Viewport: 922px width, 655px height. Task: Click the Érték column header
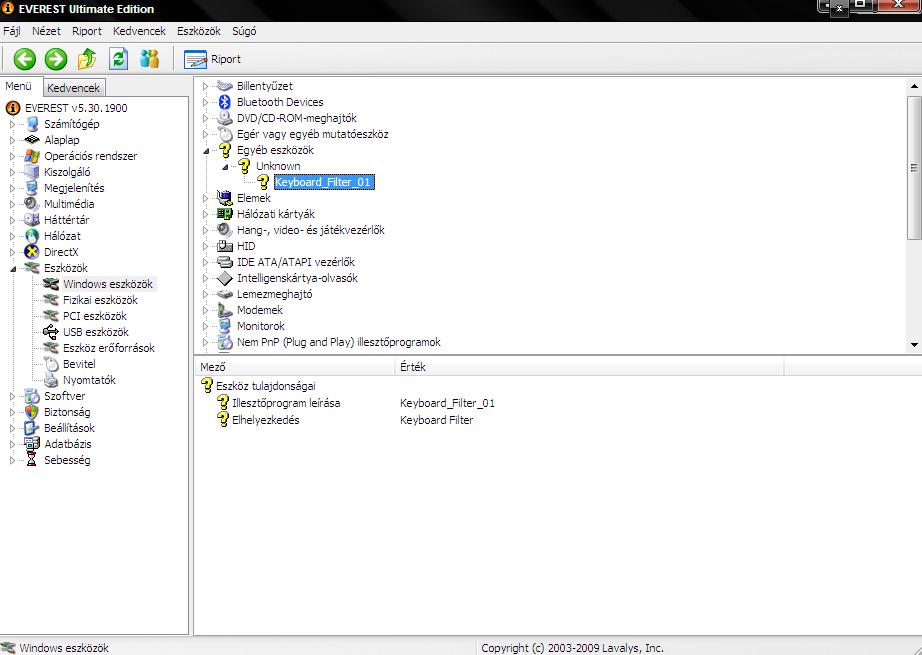coord(590,367)
